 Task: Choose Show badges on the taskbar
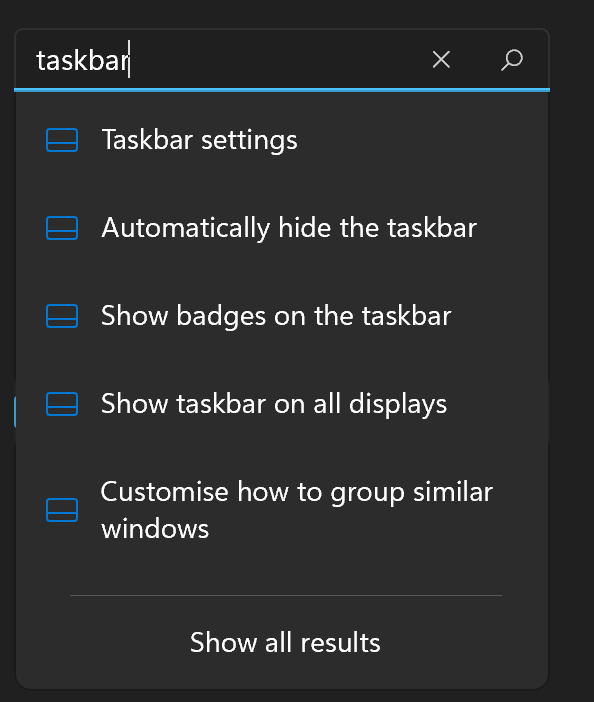point(282,316)
